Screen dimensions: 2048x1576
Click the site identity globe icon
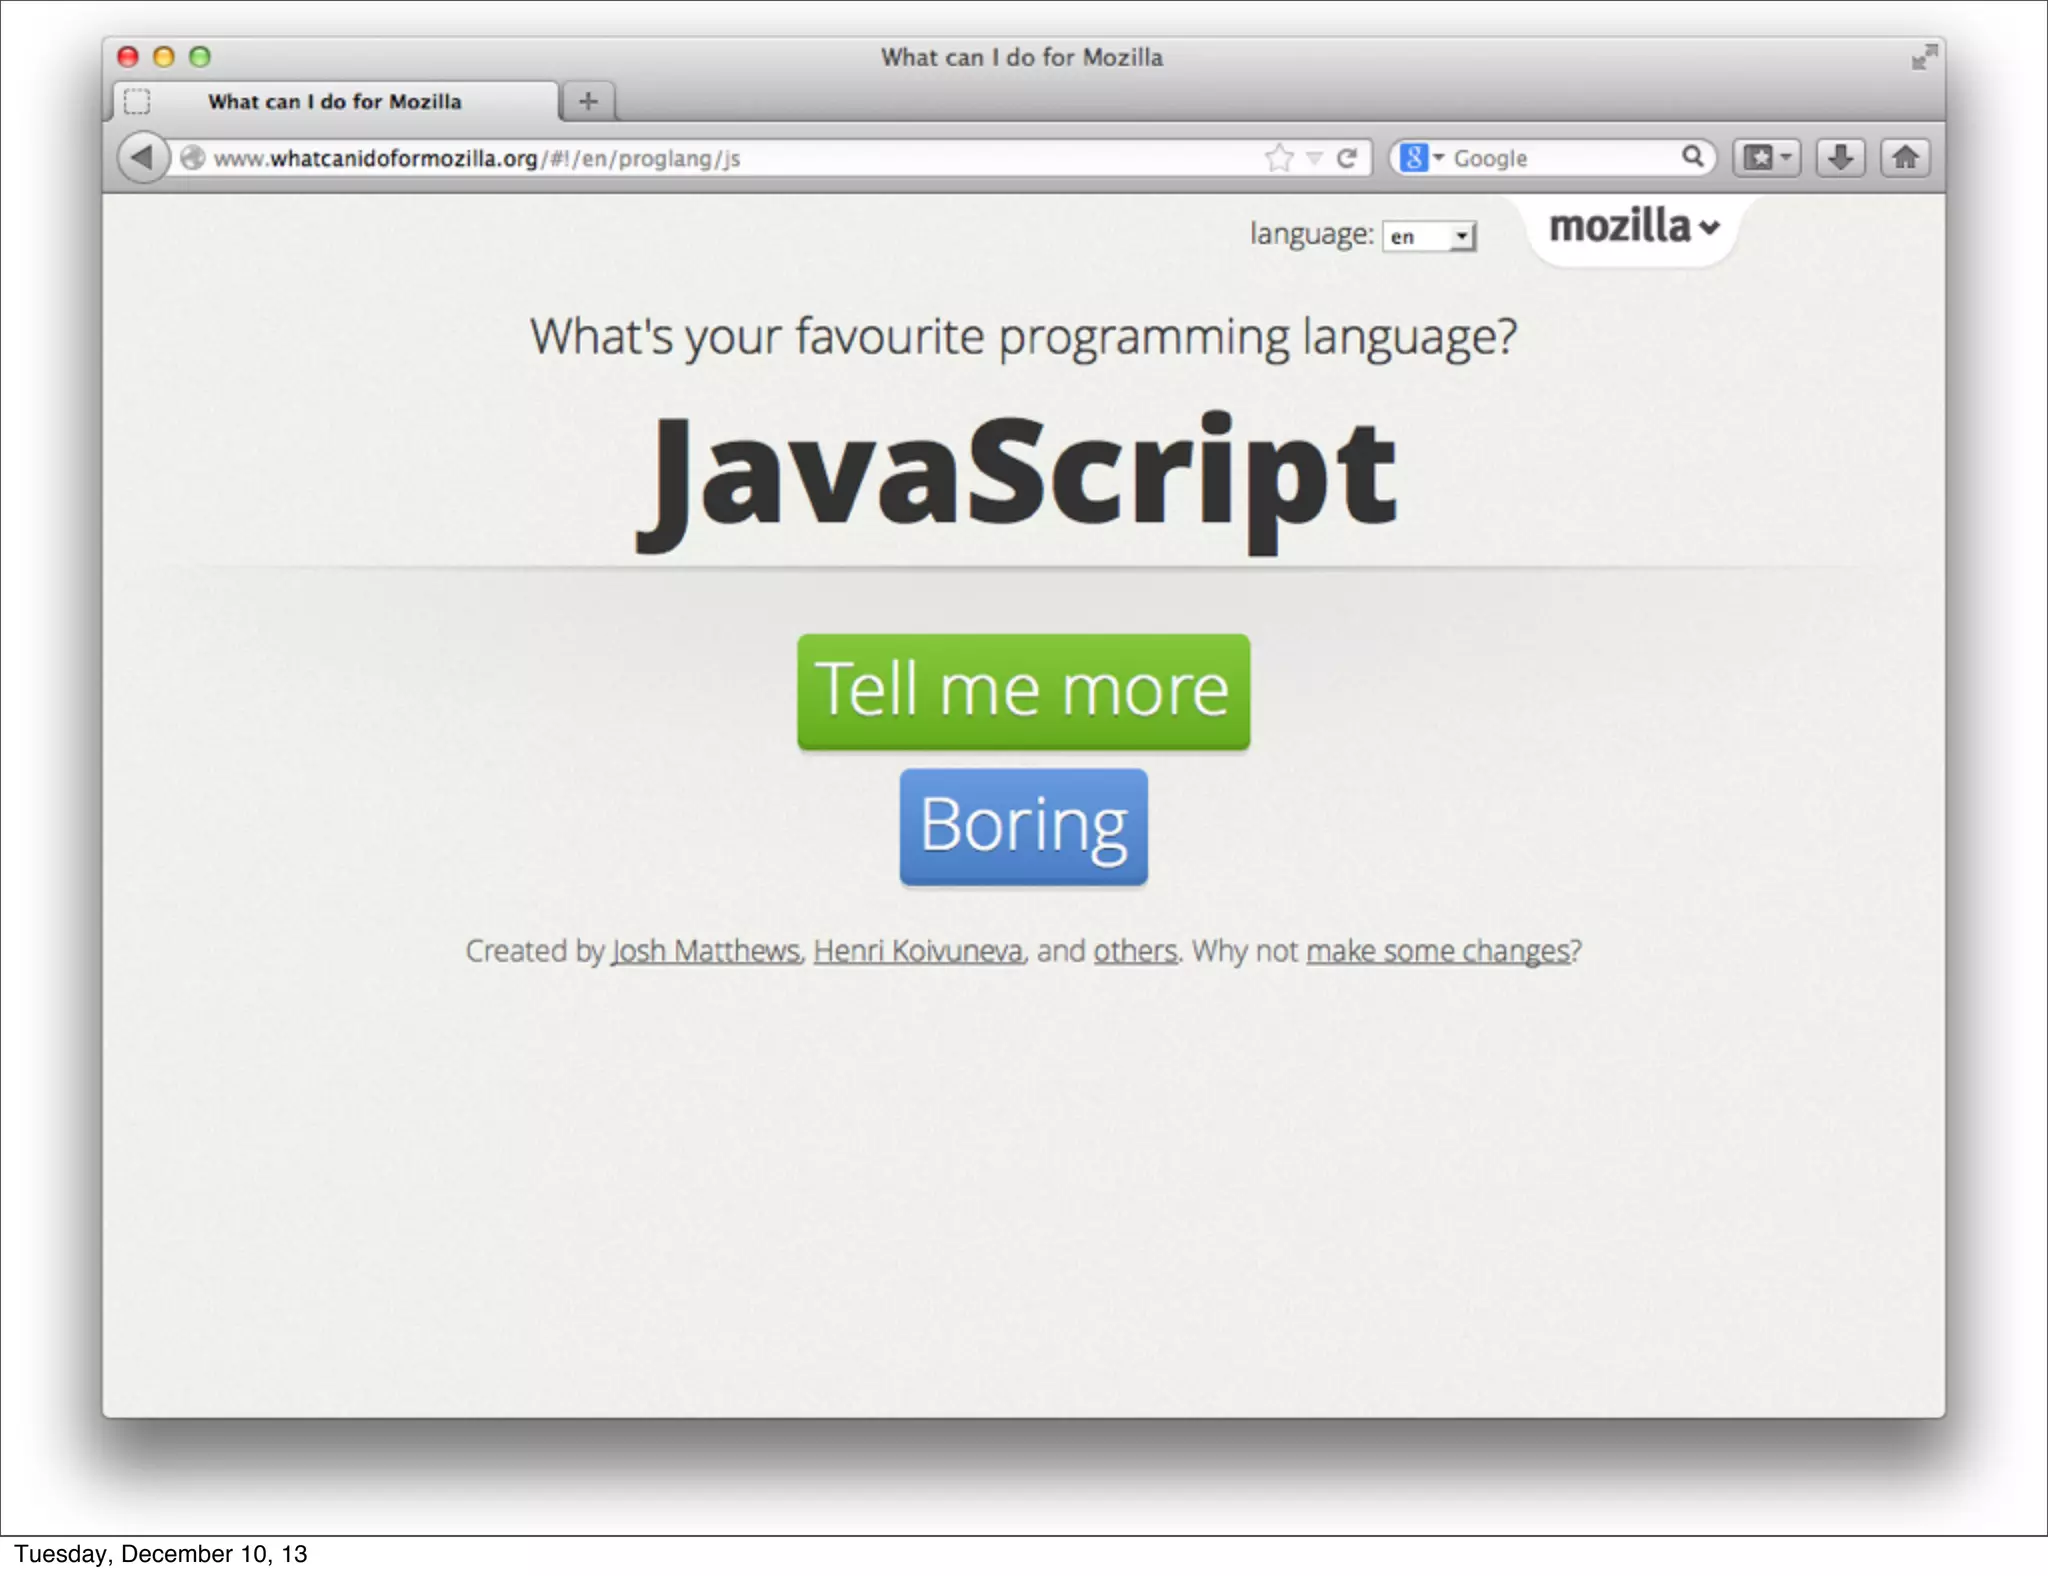click(x=192, y=157)
